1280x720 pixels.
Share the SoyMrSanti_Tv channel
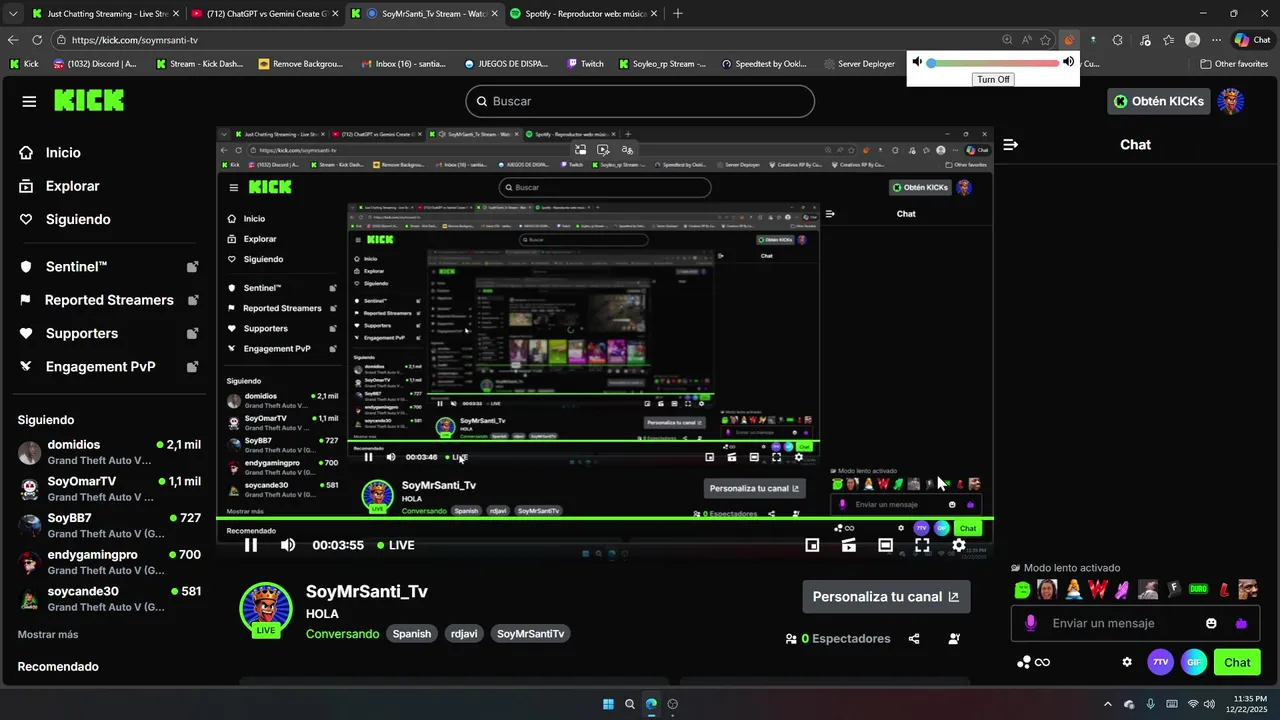point(914,639)
